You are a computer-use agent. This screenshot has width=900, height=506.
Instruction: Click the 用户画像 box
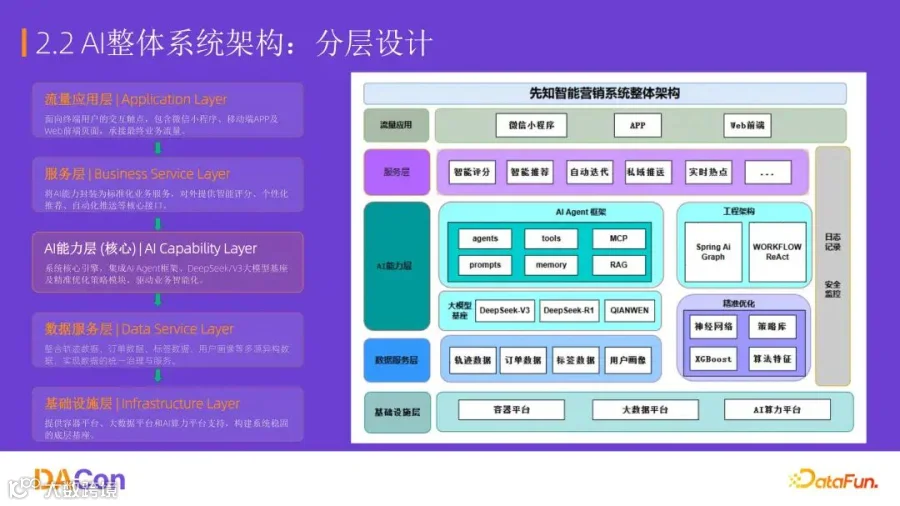628,360
